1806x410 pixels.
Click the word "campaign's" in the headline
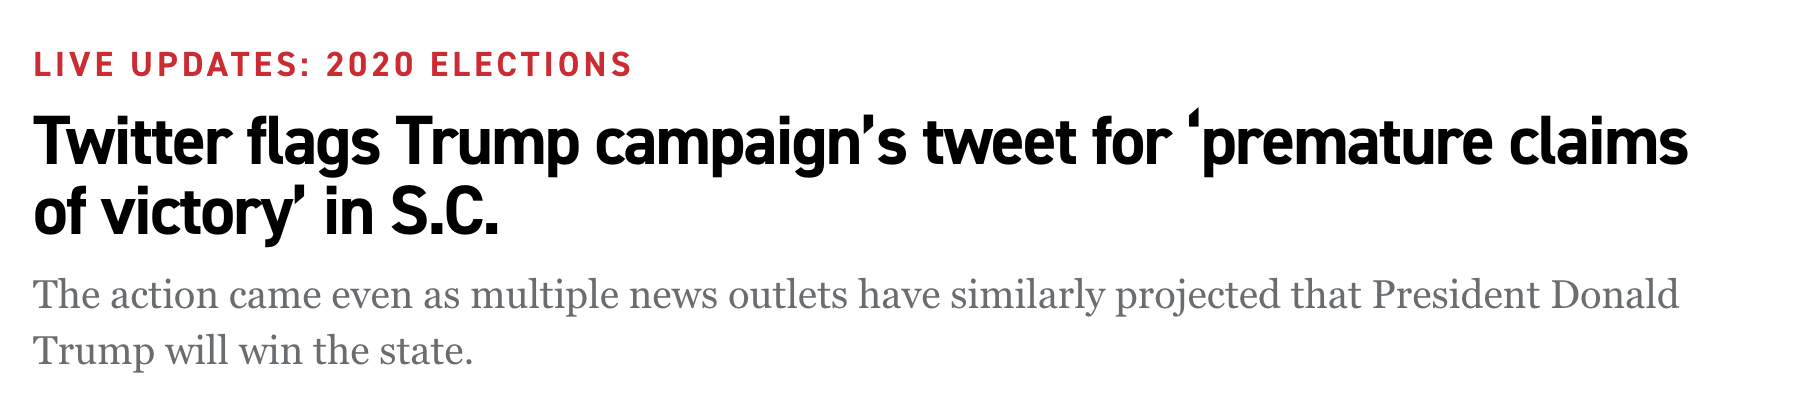[x=751, y=145]
